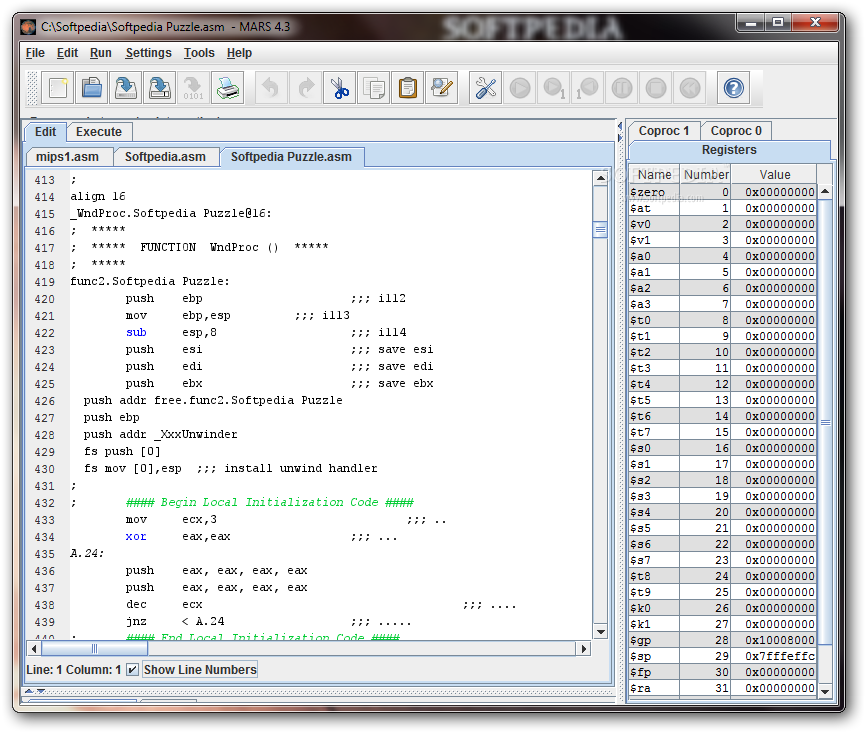Pause the running program icon
This screenshot has width=866, height=733.
622,88
